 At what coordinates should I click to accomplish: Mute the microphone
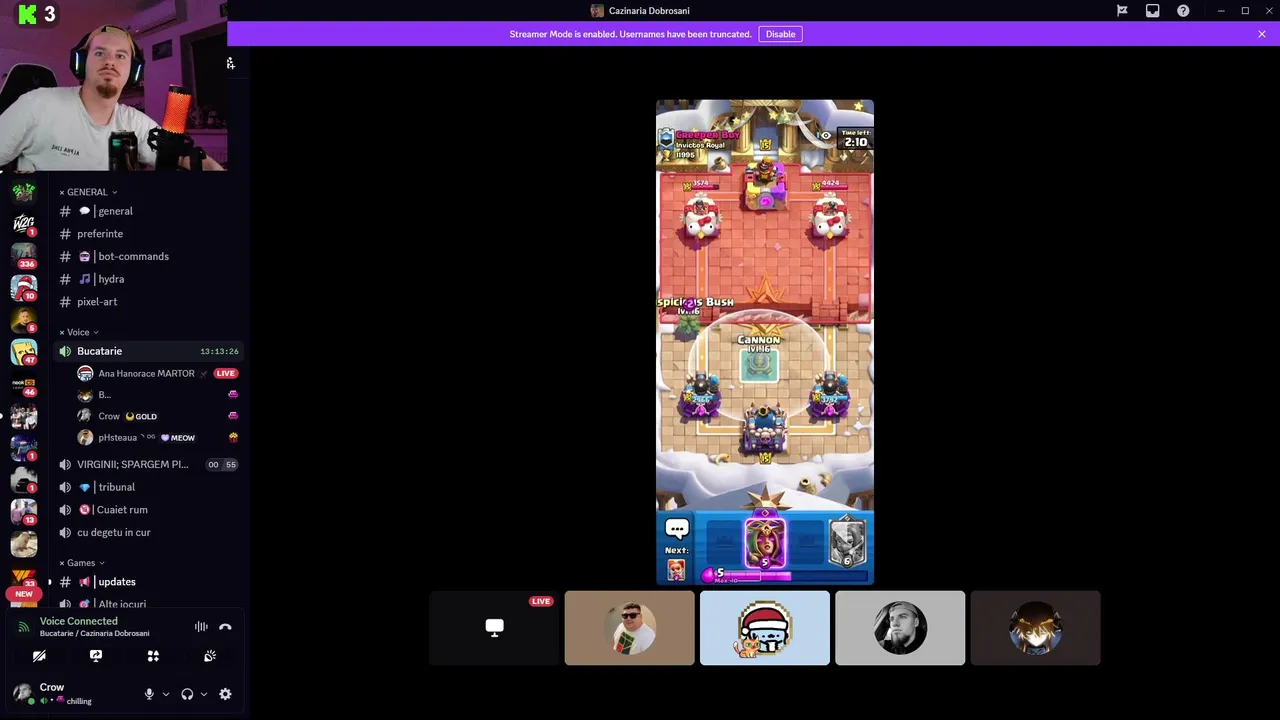pos(149,694)
